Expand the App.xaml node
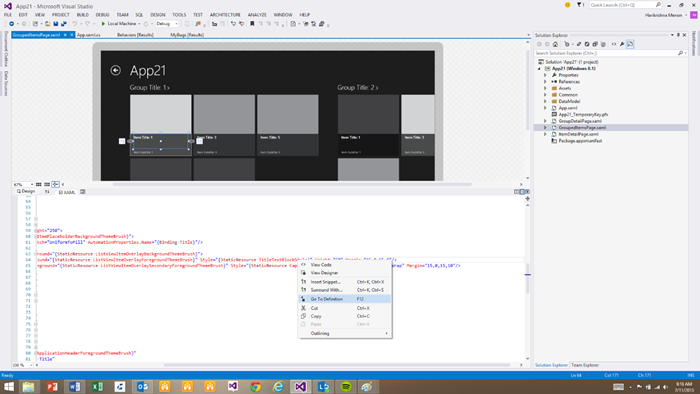Image resolution: width=700 pixels, height=394 pixels. (x=545, y=108)
